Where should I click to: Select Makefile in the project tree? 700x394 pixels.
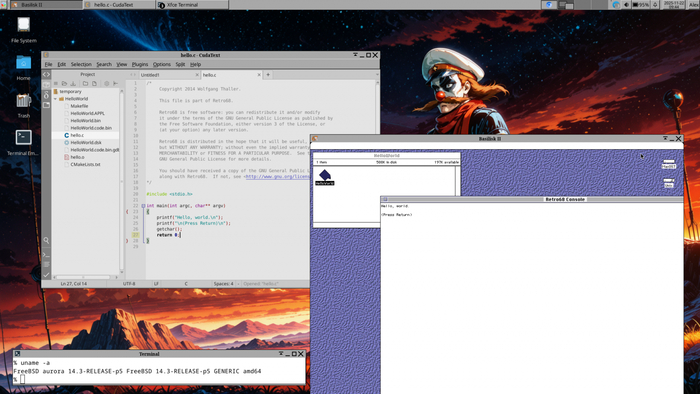pos(79,106)
